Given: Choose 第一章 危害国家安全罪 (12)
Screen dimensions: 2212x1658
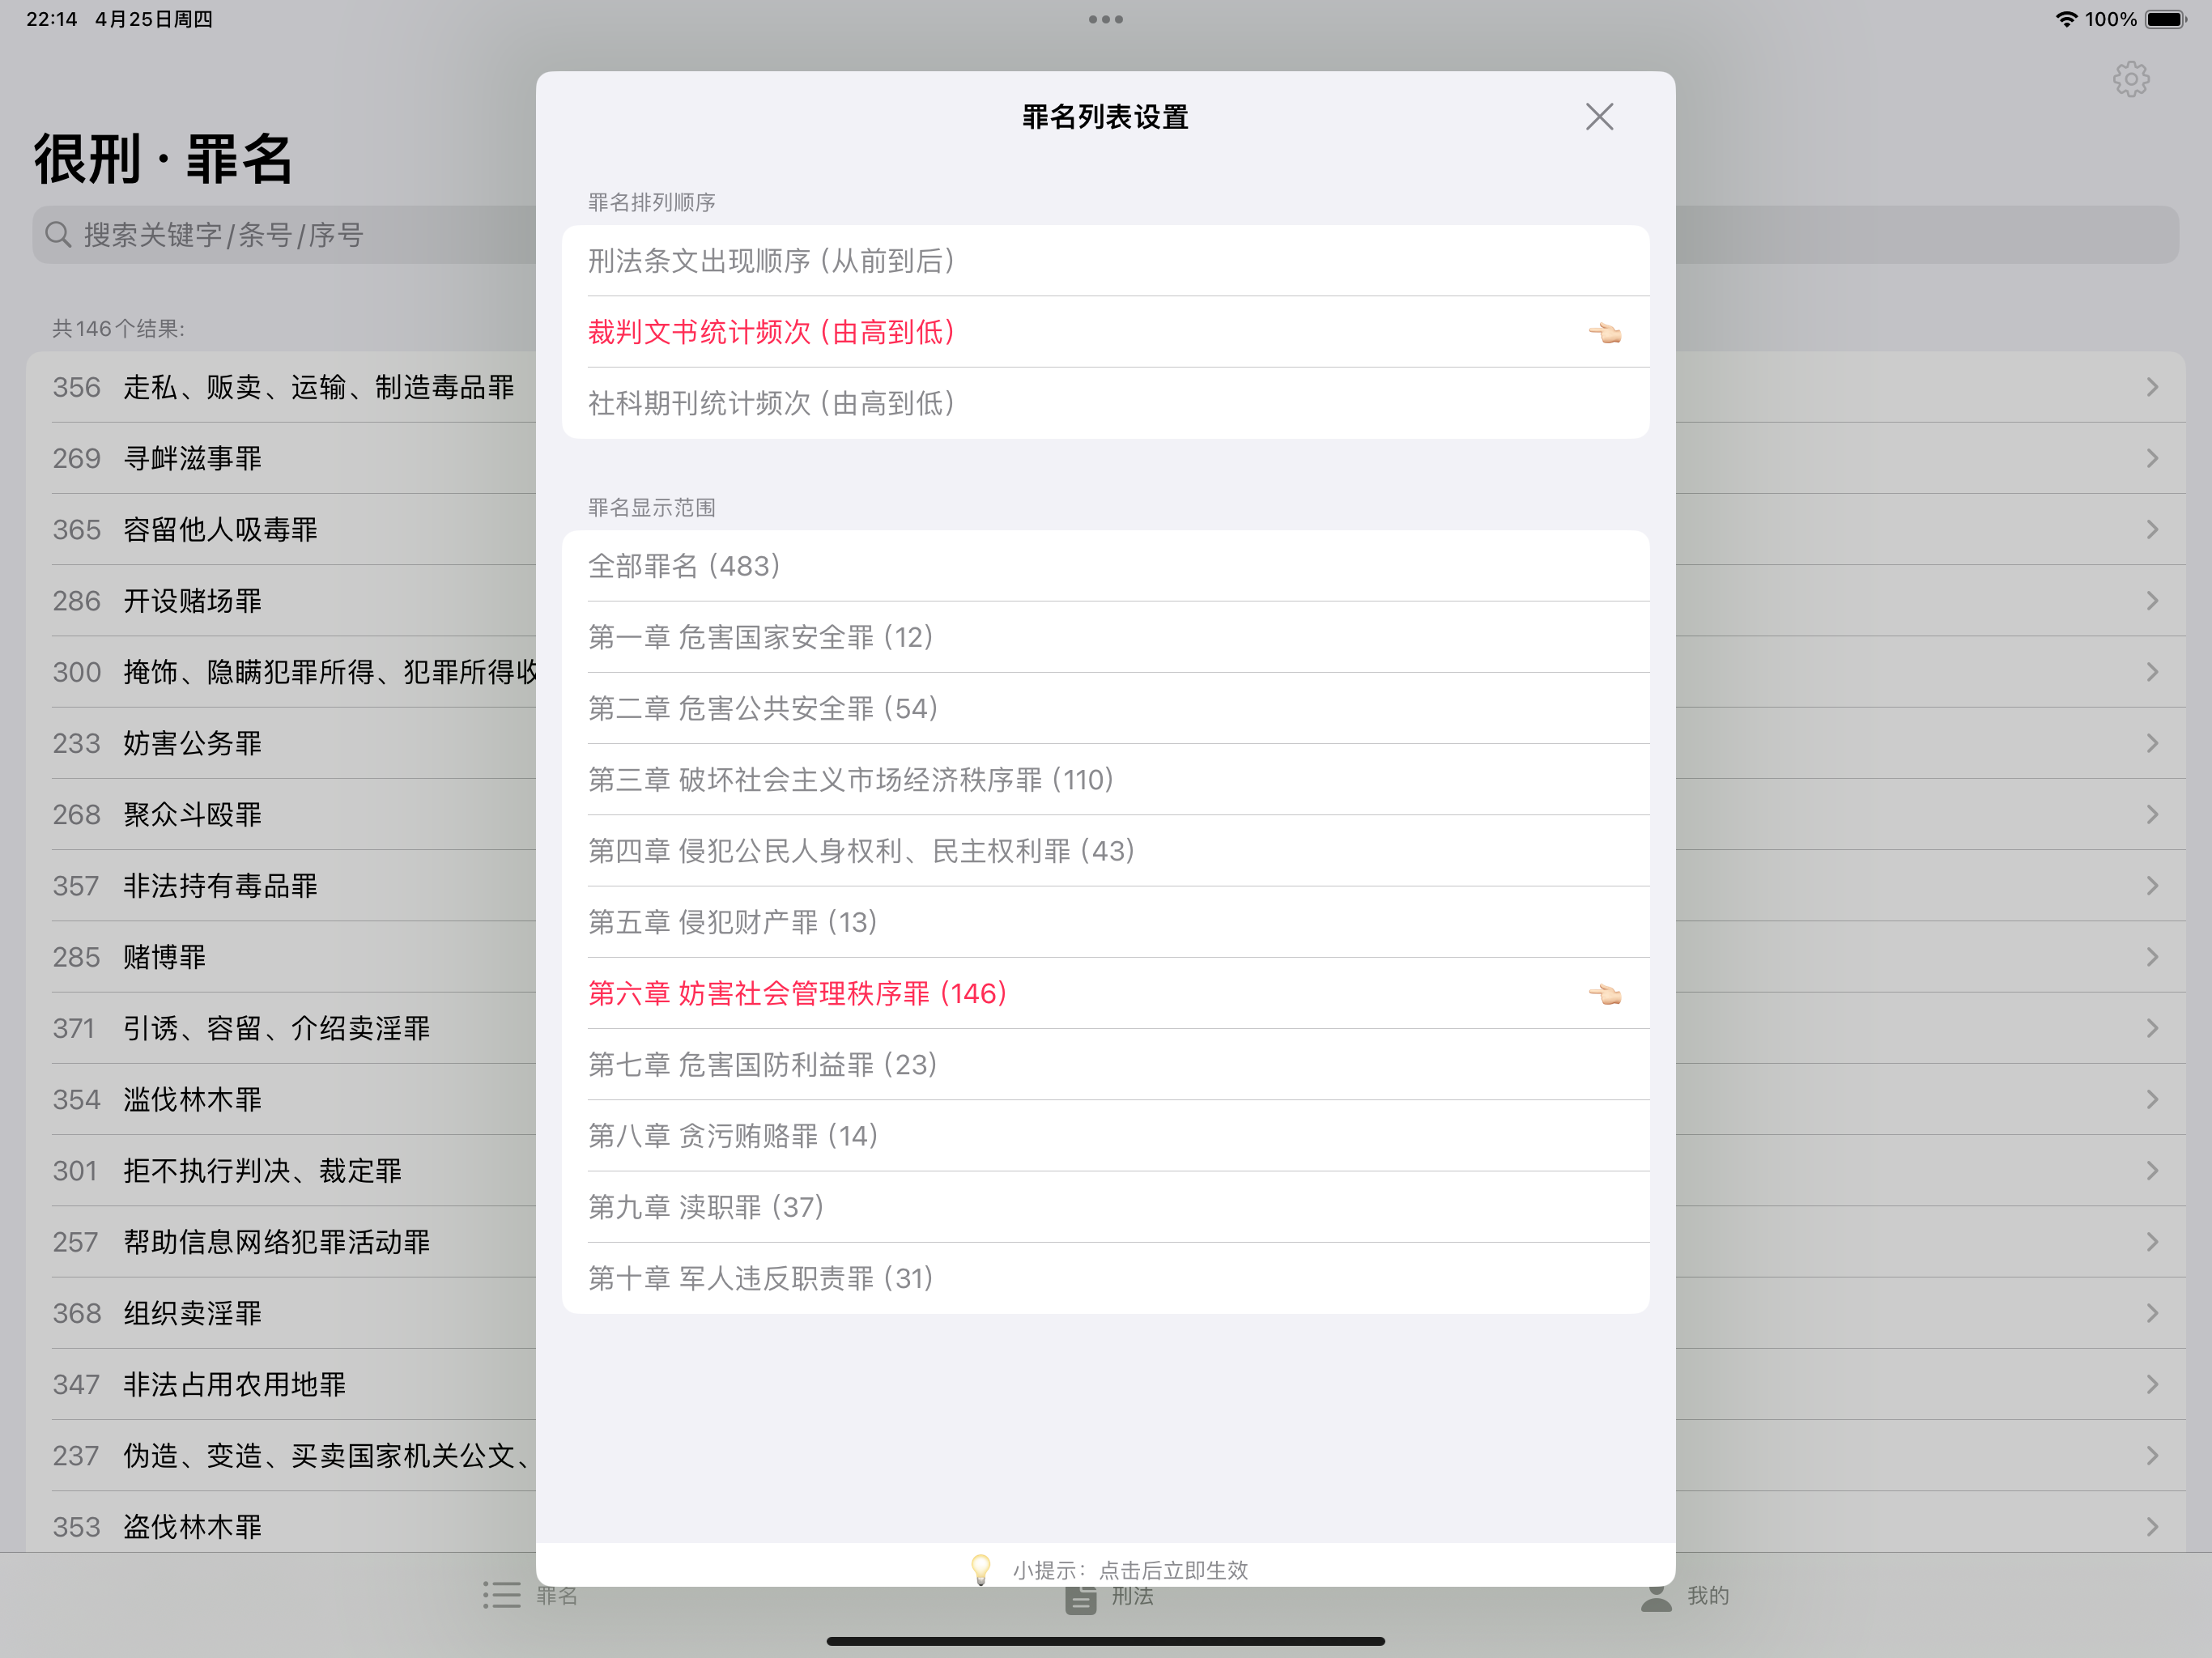Looking at the screenshot, I should 1105,637.
